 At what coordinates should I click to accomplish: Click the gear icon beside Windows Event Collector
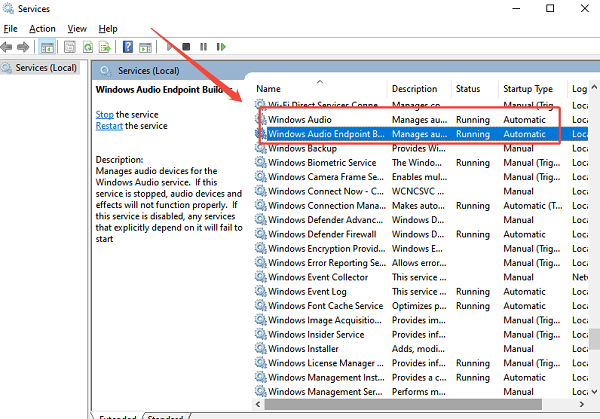click(261, 277)
